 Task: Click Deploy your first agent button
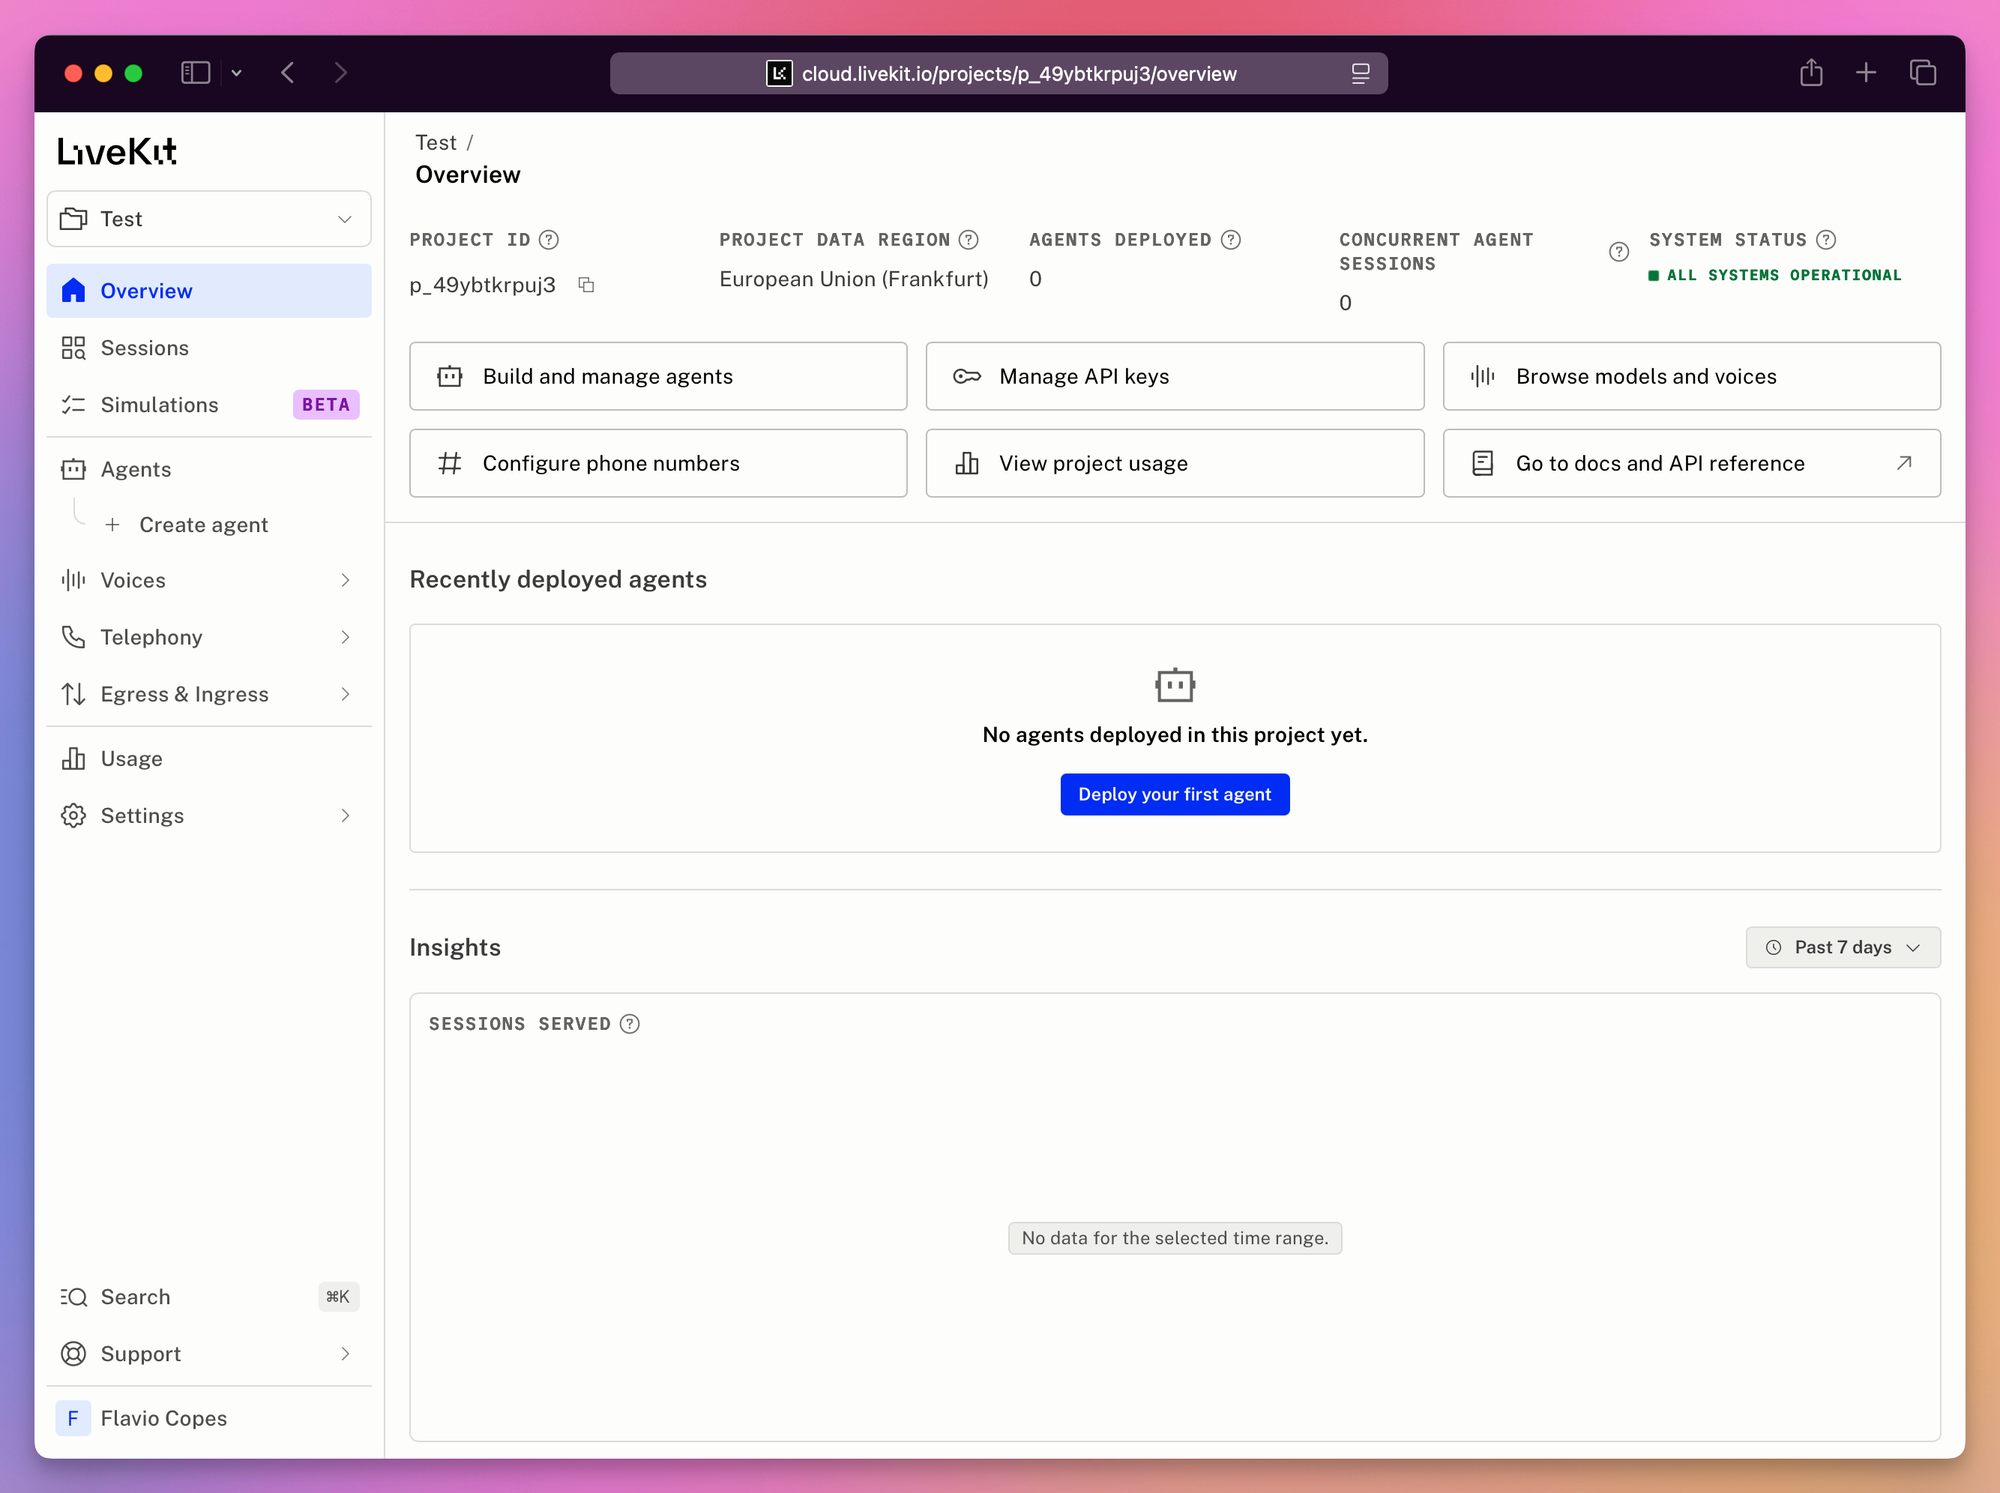coord(1175,794)
